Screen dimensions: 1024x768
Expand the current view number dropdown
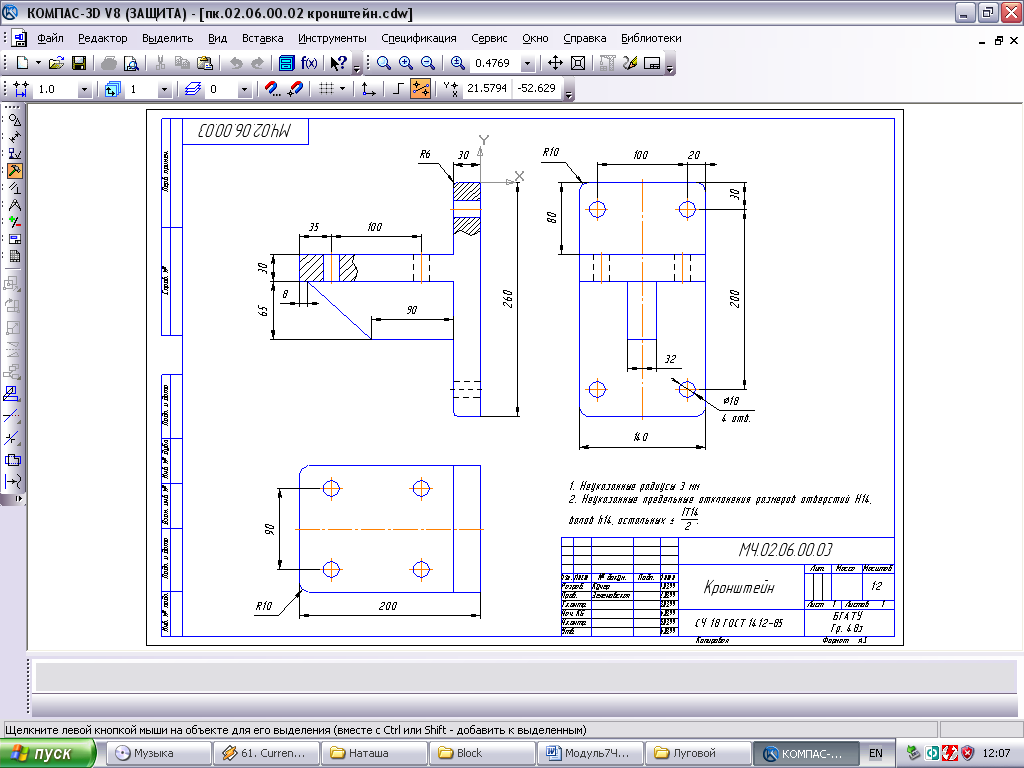point(164,89)
